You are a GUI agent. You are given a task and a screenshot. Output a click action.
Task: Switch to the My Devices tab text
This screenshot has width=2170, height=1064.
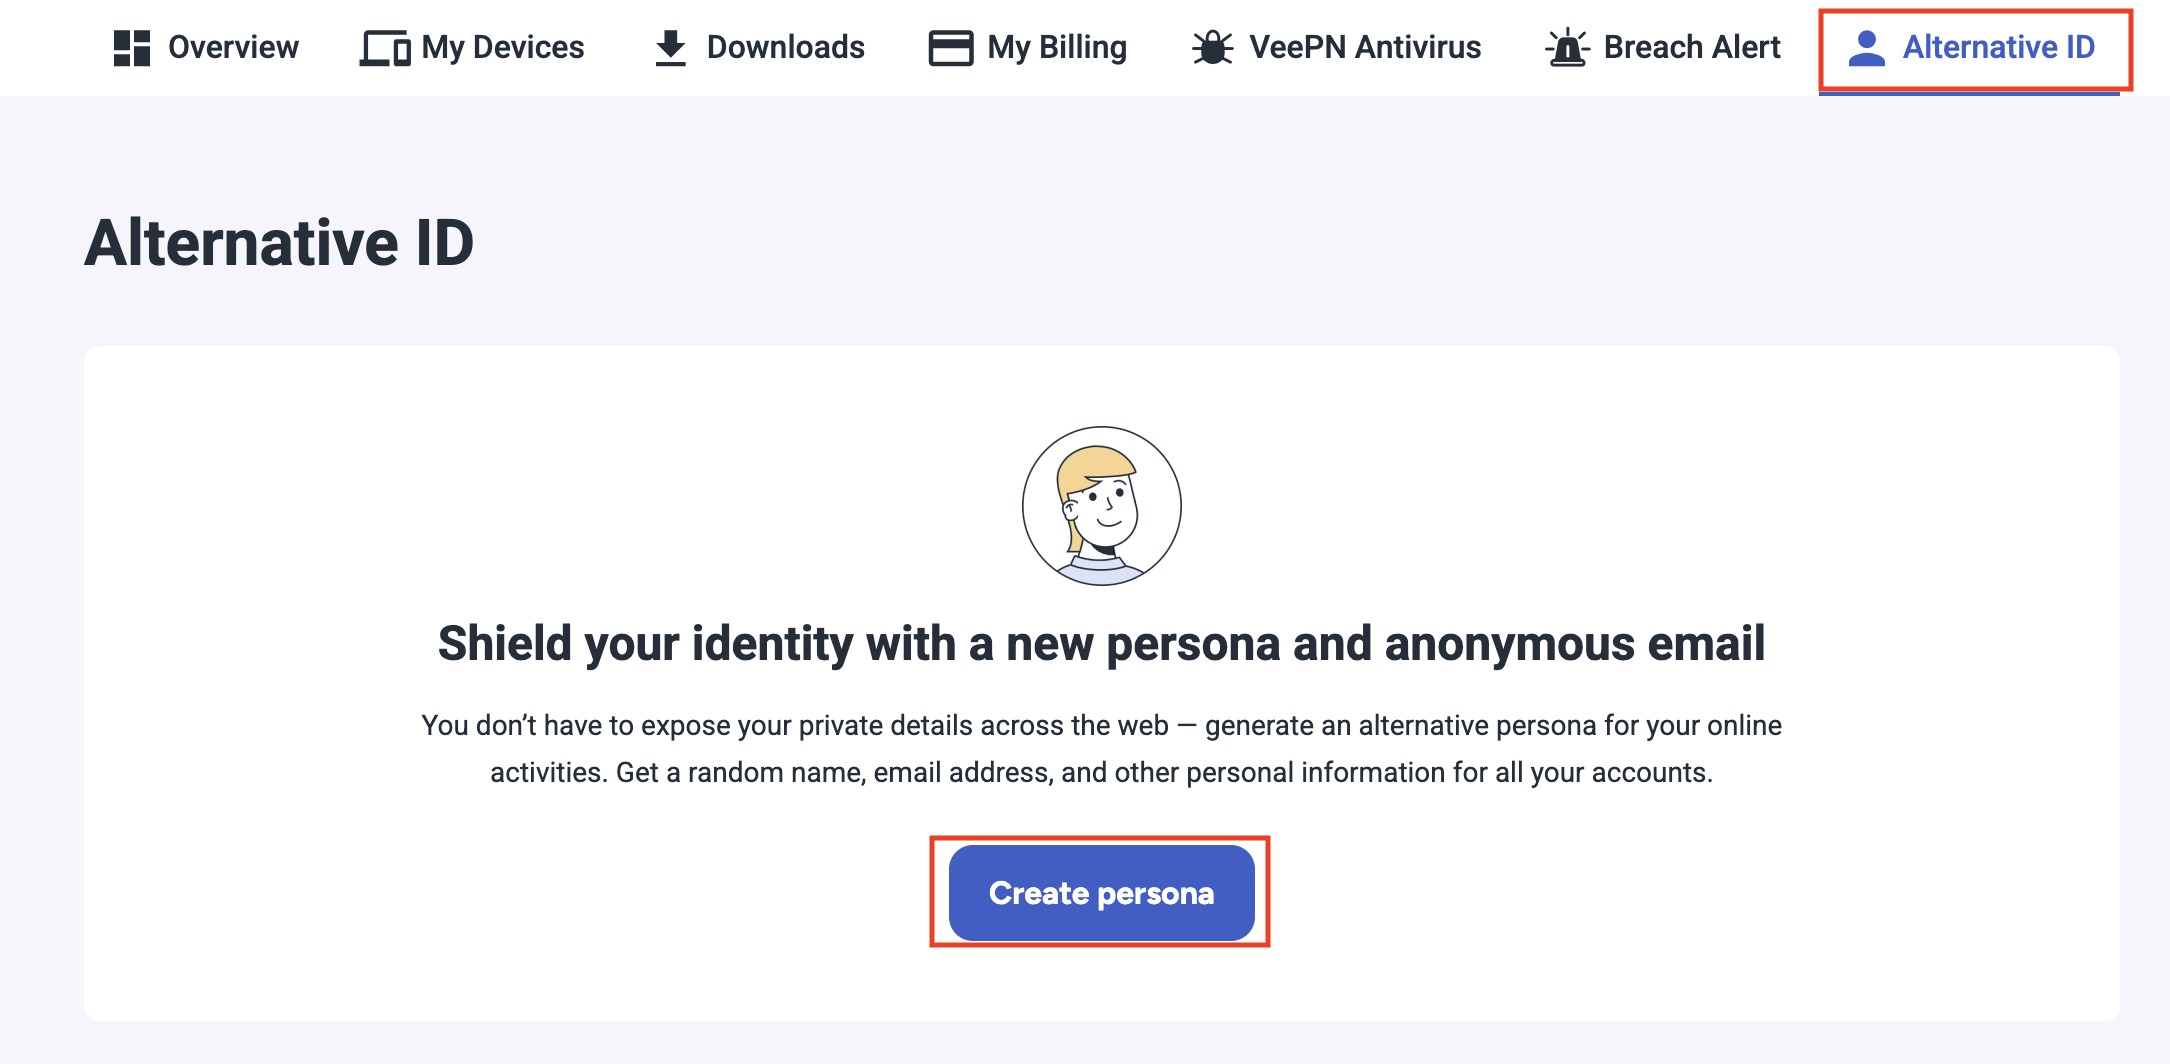[502, 47]
